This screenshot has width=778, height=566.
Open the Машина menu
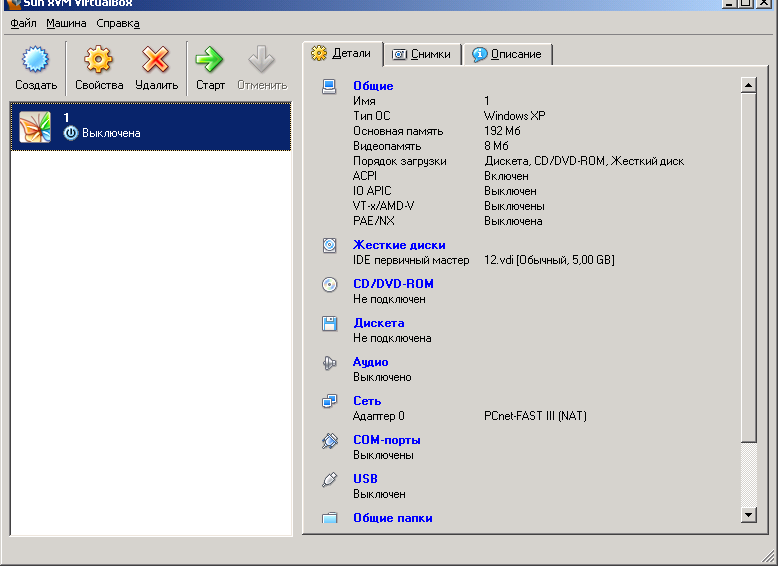[66, 23]
